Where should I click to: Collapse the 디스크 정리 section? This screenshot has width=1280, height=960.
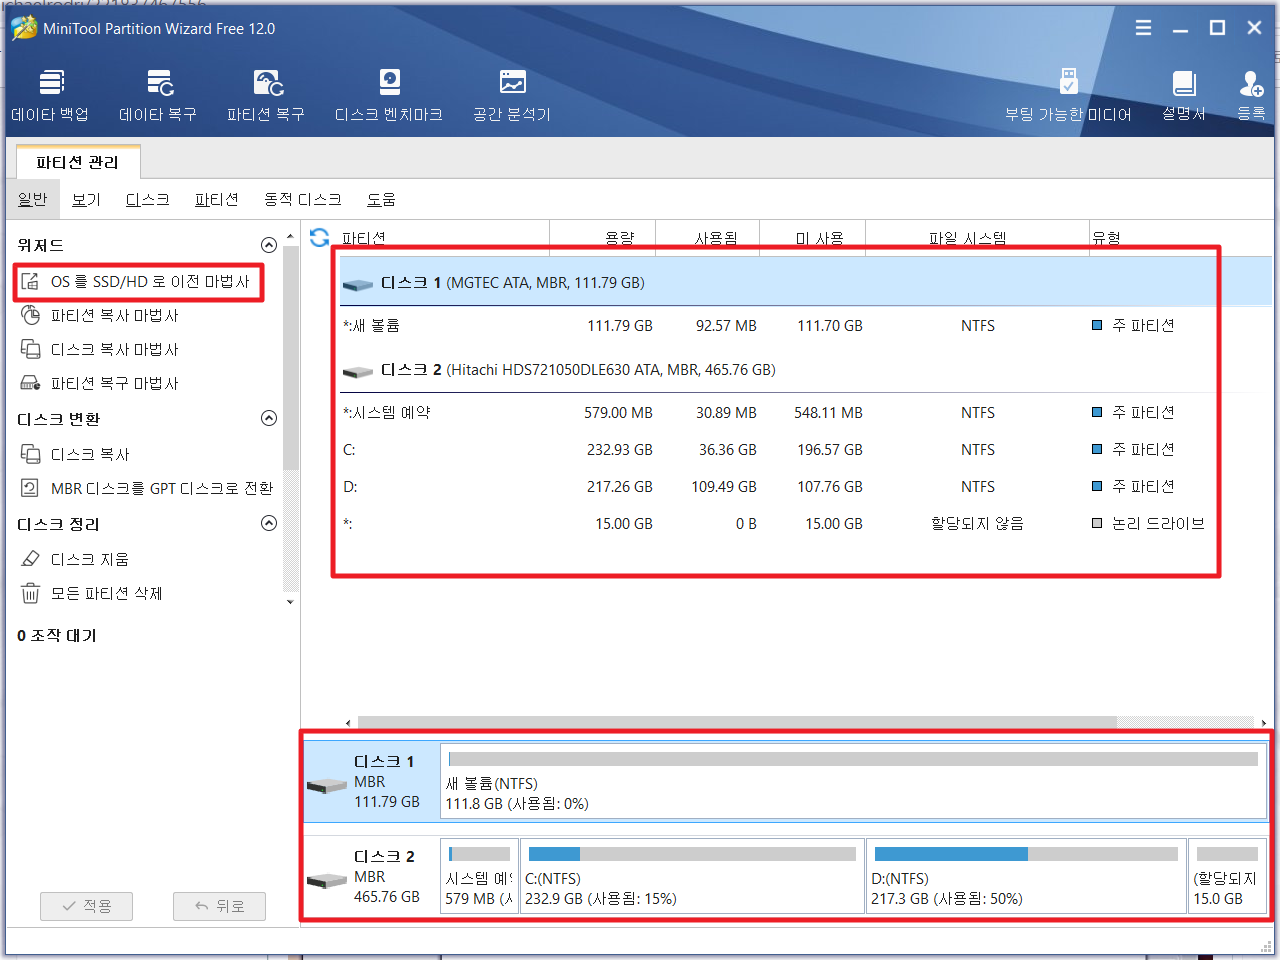pyautogui.click(x=268, y=524)
